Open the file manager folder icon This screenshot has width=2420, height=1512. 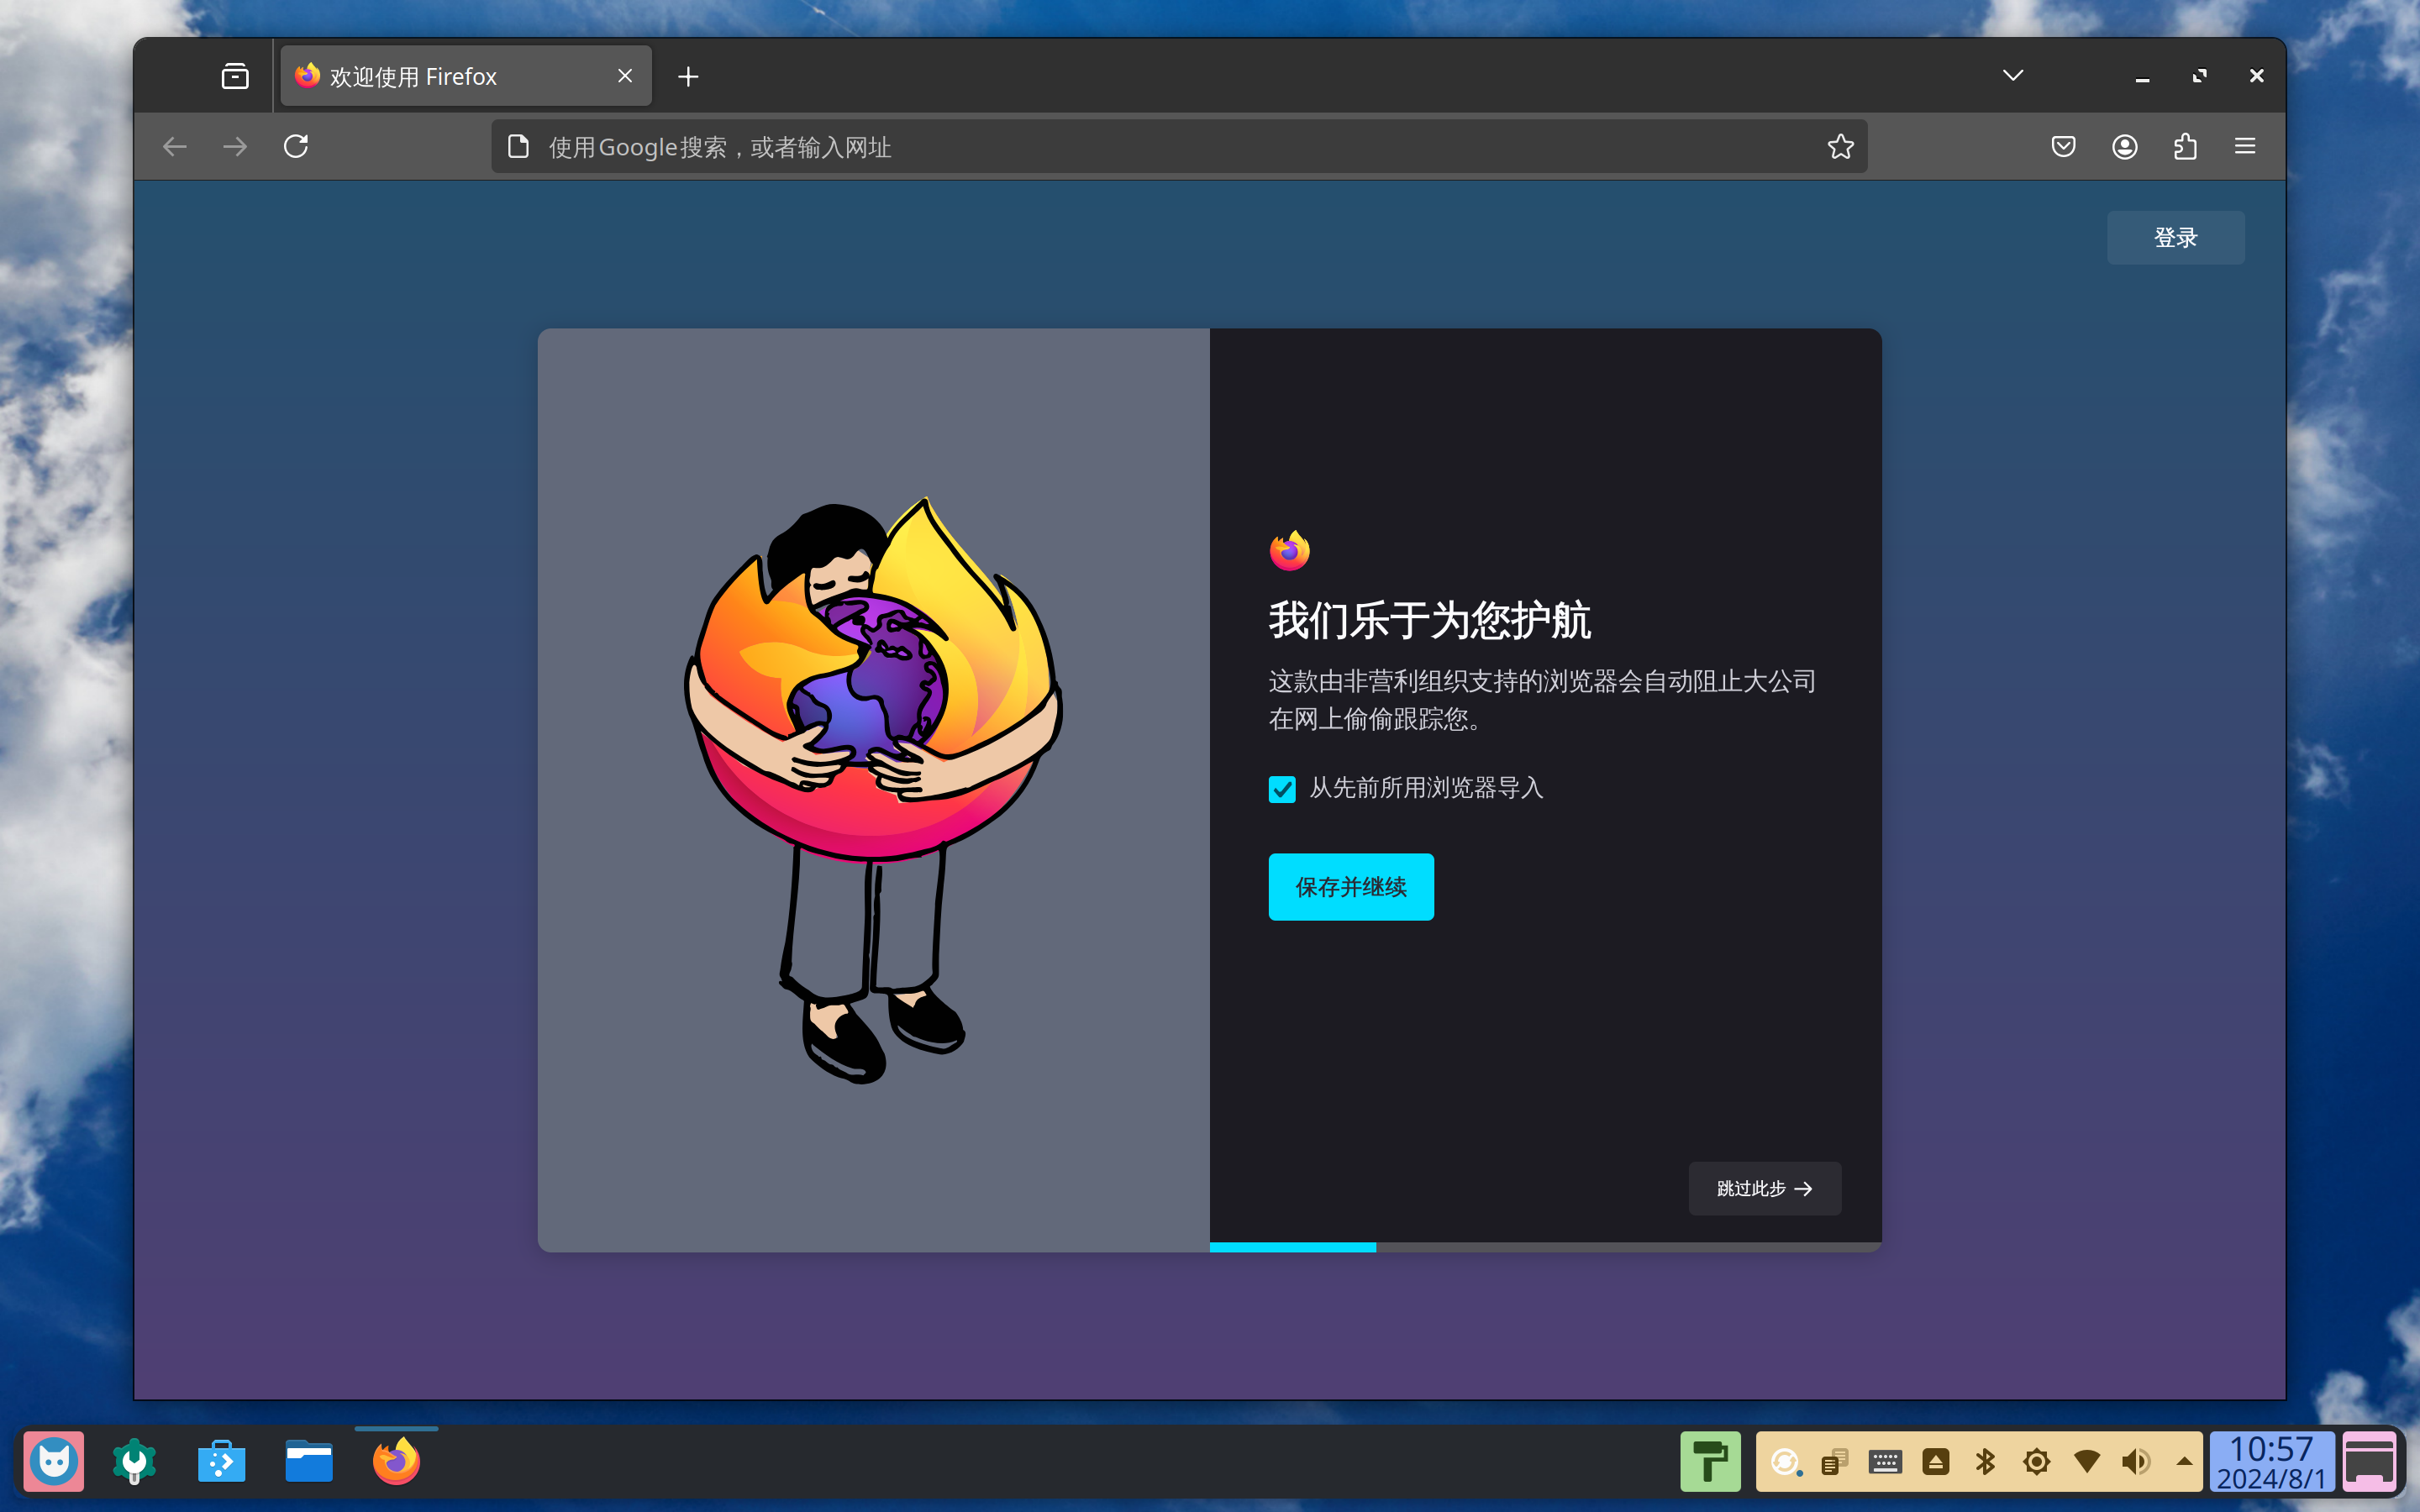309,1462
